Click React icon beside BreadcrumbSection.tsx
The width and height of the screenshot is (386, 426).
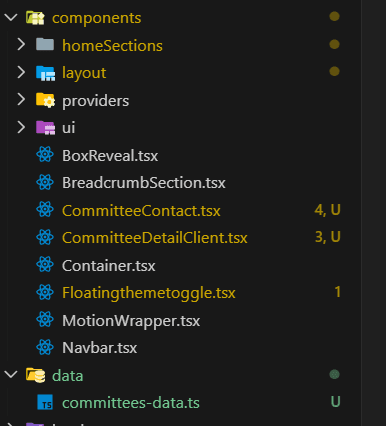click(x=45, y=182)
